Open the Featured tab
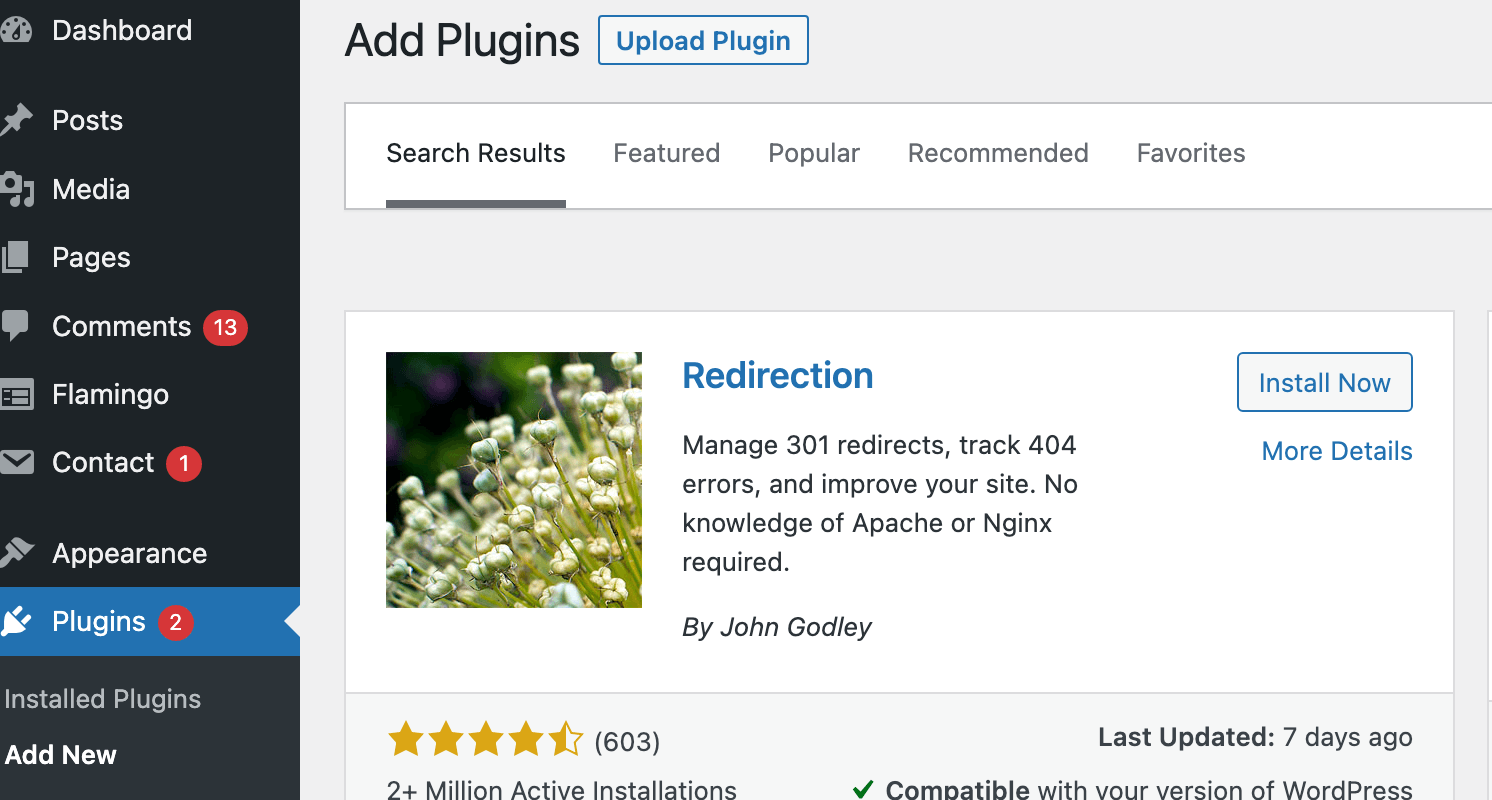Image resolution: width=1492 pixels, height=800 pixels. 666,153
